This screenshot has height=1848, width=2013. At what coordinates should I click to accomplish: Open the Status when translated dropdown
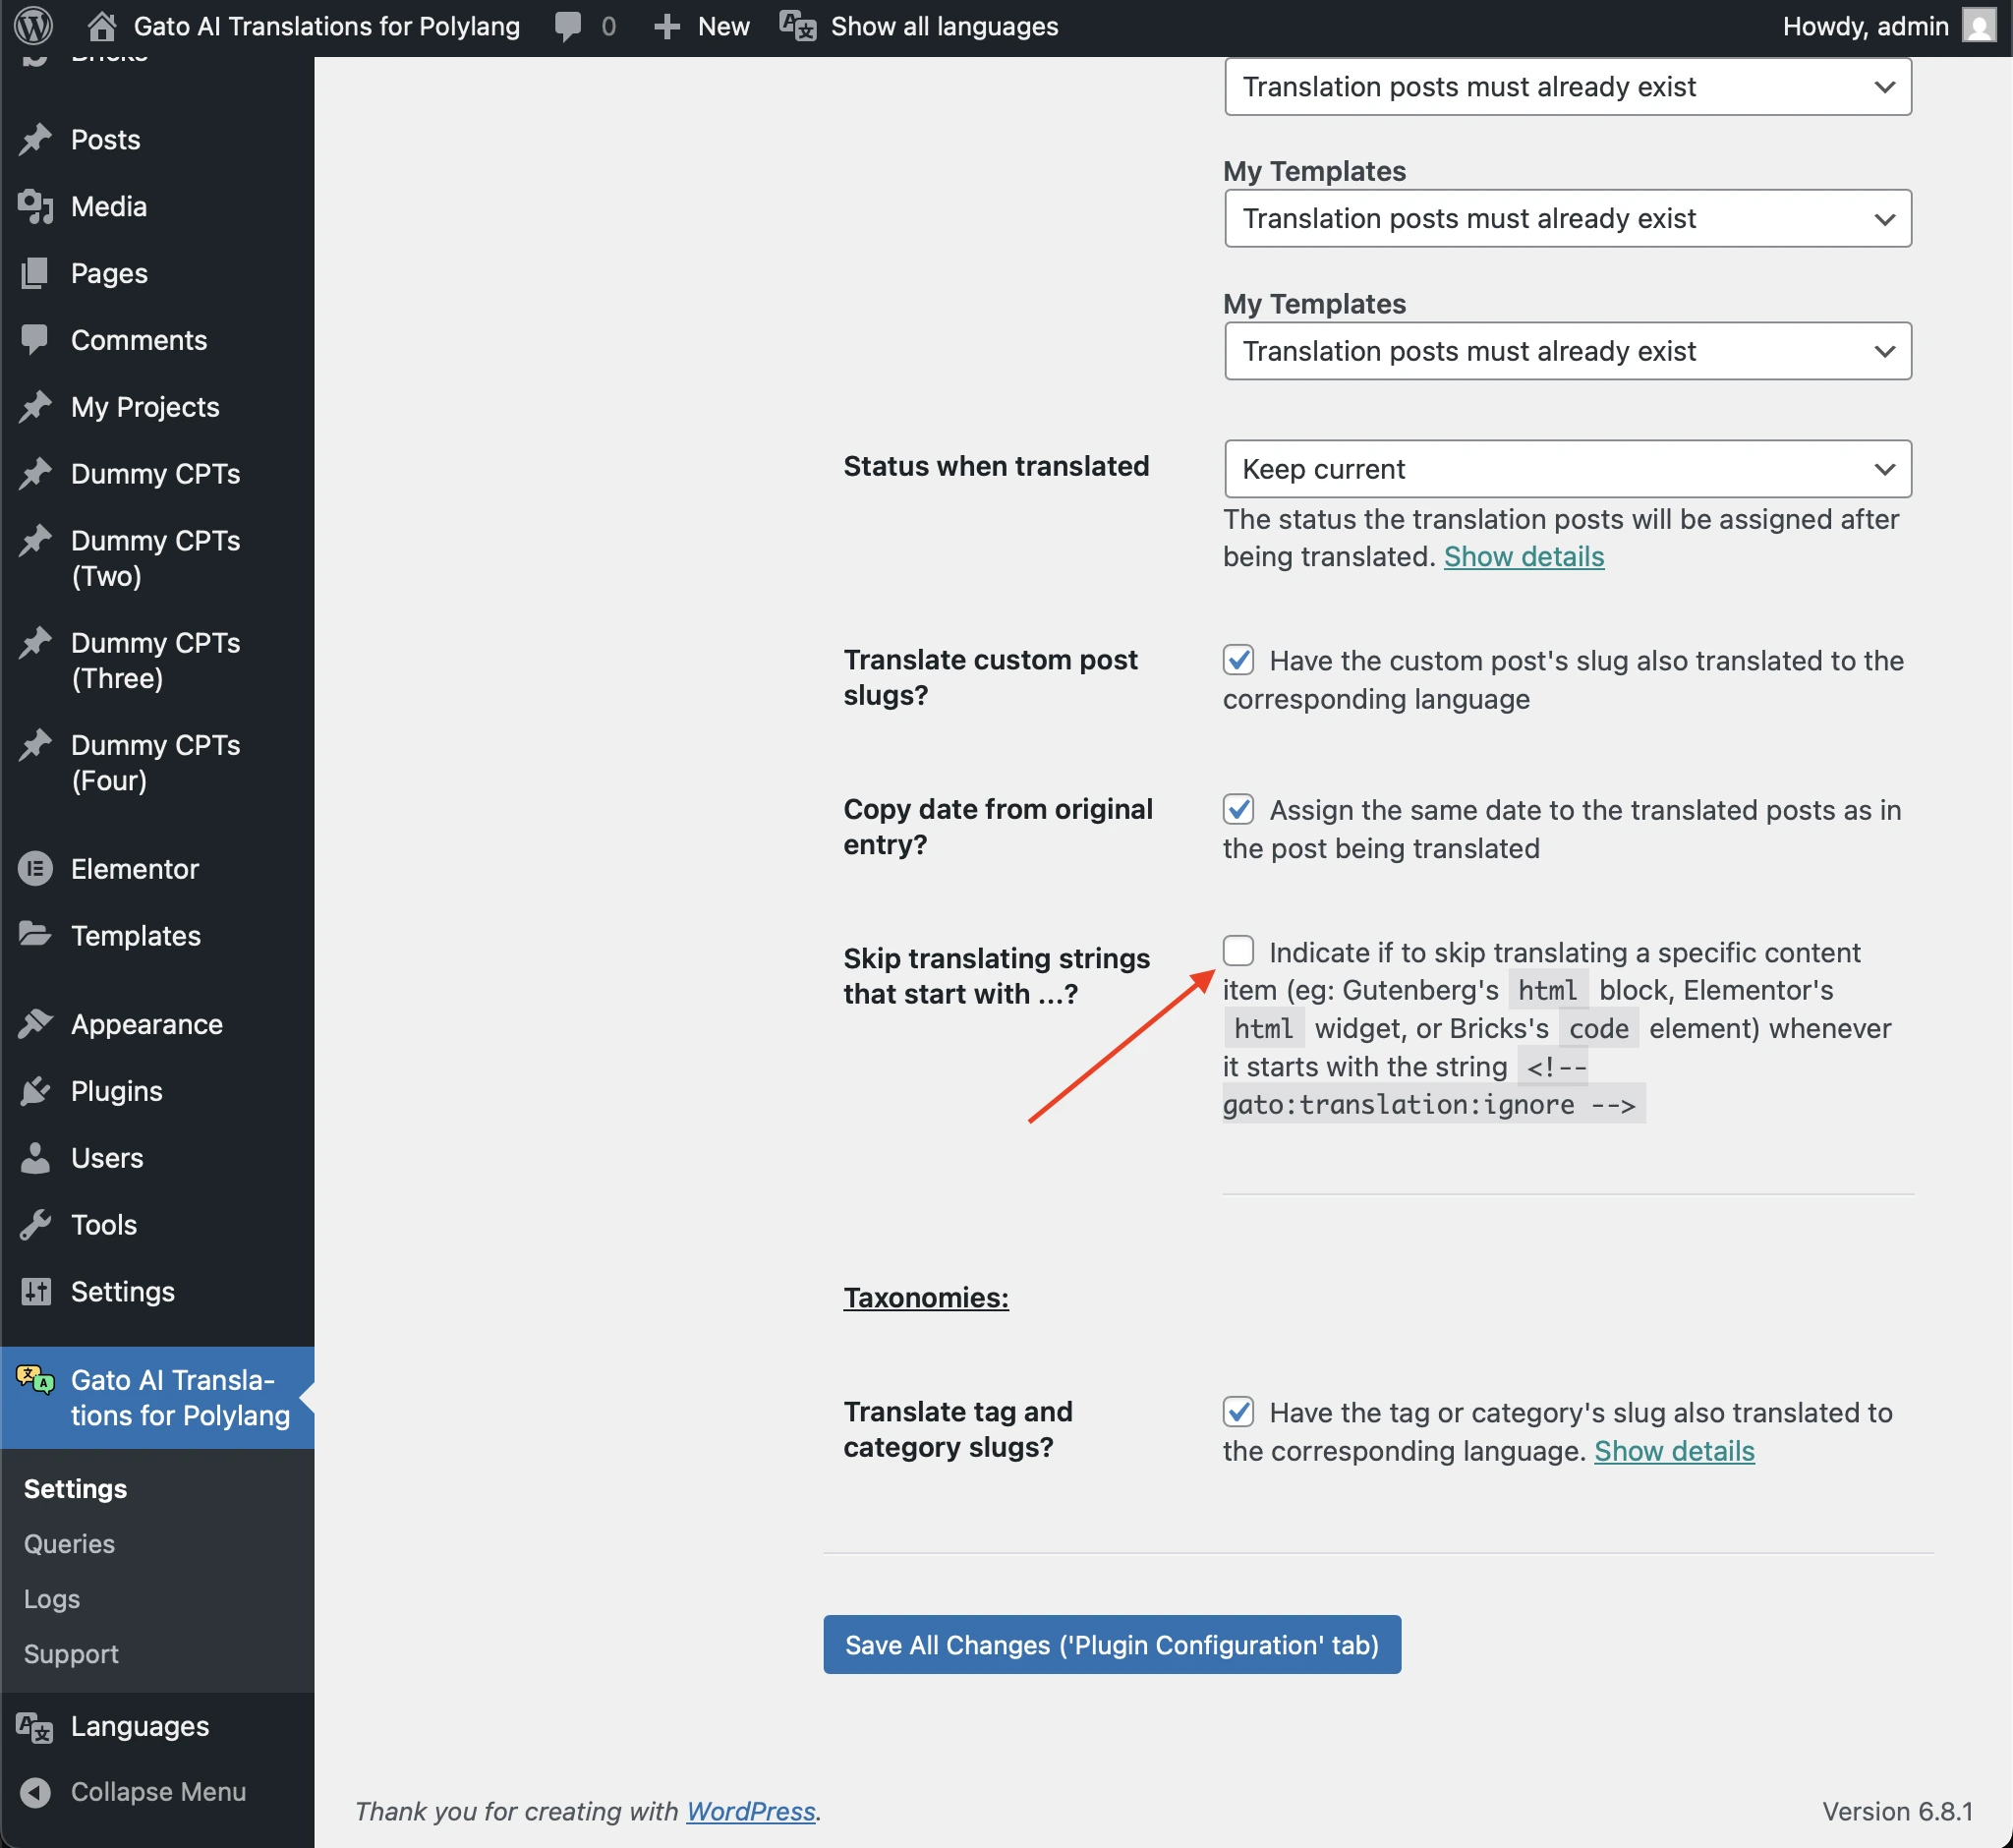pos(1566,469)
